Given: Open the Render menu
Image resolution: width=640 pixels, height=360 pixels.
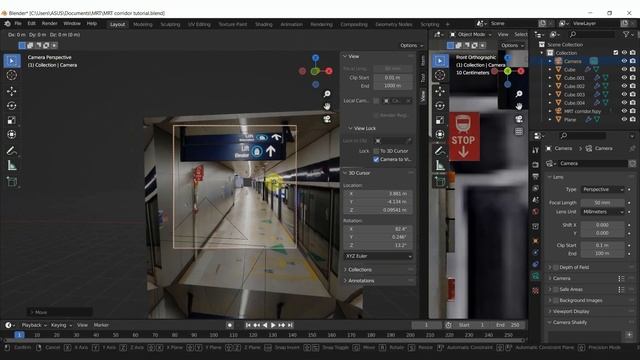Looking at the screenshot, I should [x=49, y=24].
